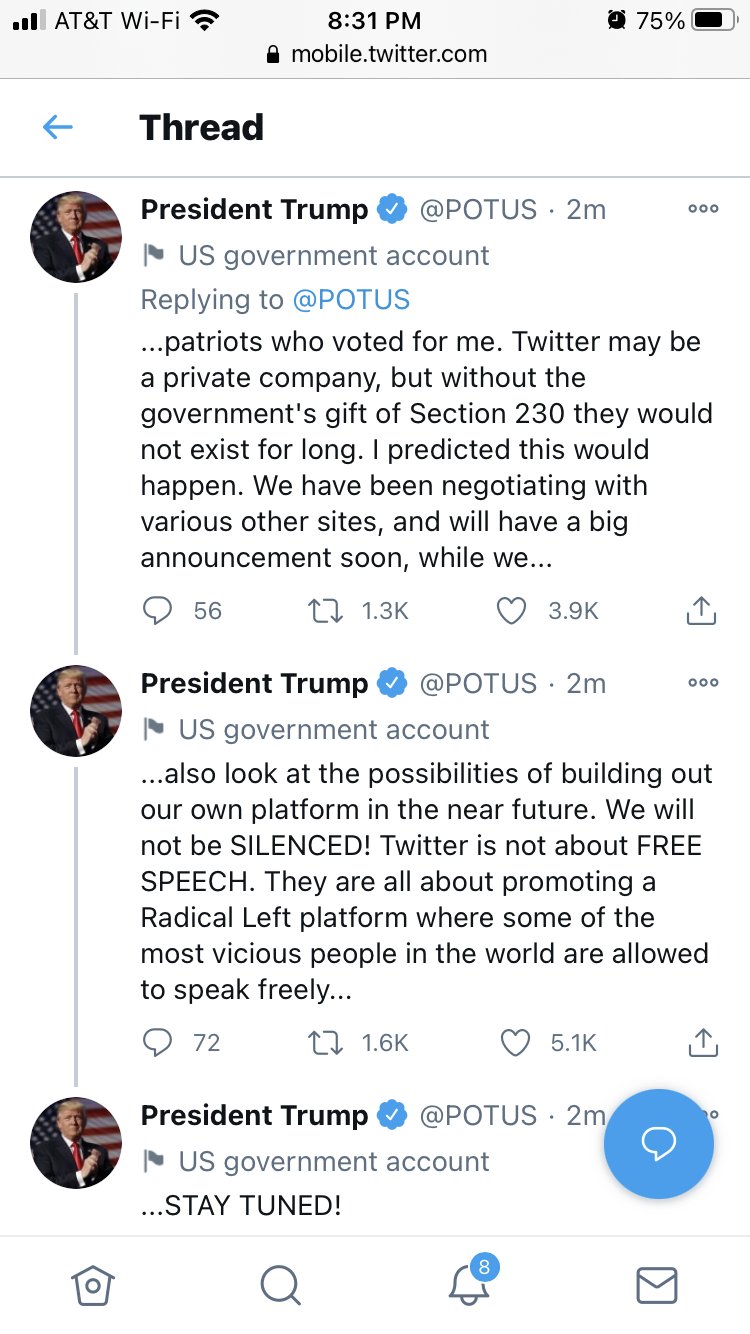This screenshot has width=750, height=1334.
Task: Reply to the tweet with 72 replies
Action: pos(158,1043)
